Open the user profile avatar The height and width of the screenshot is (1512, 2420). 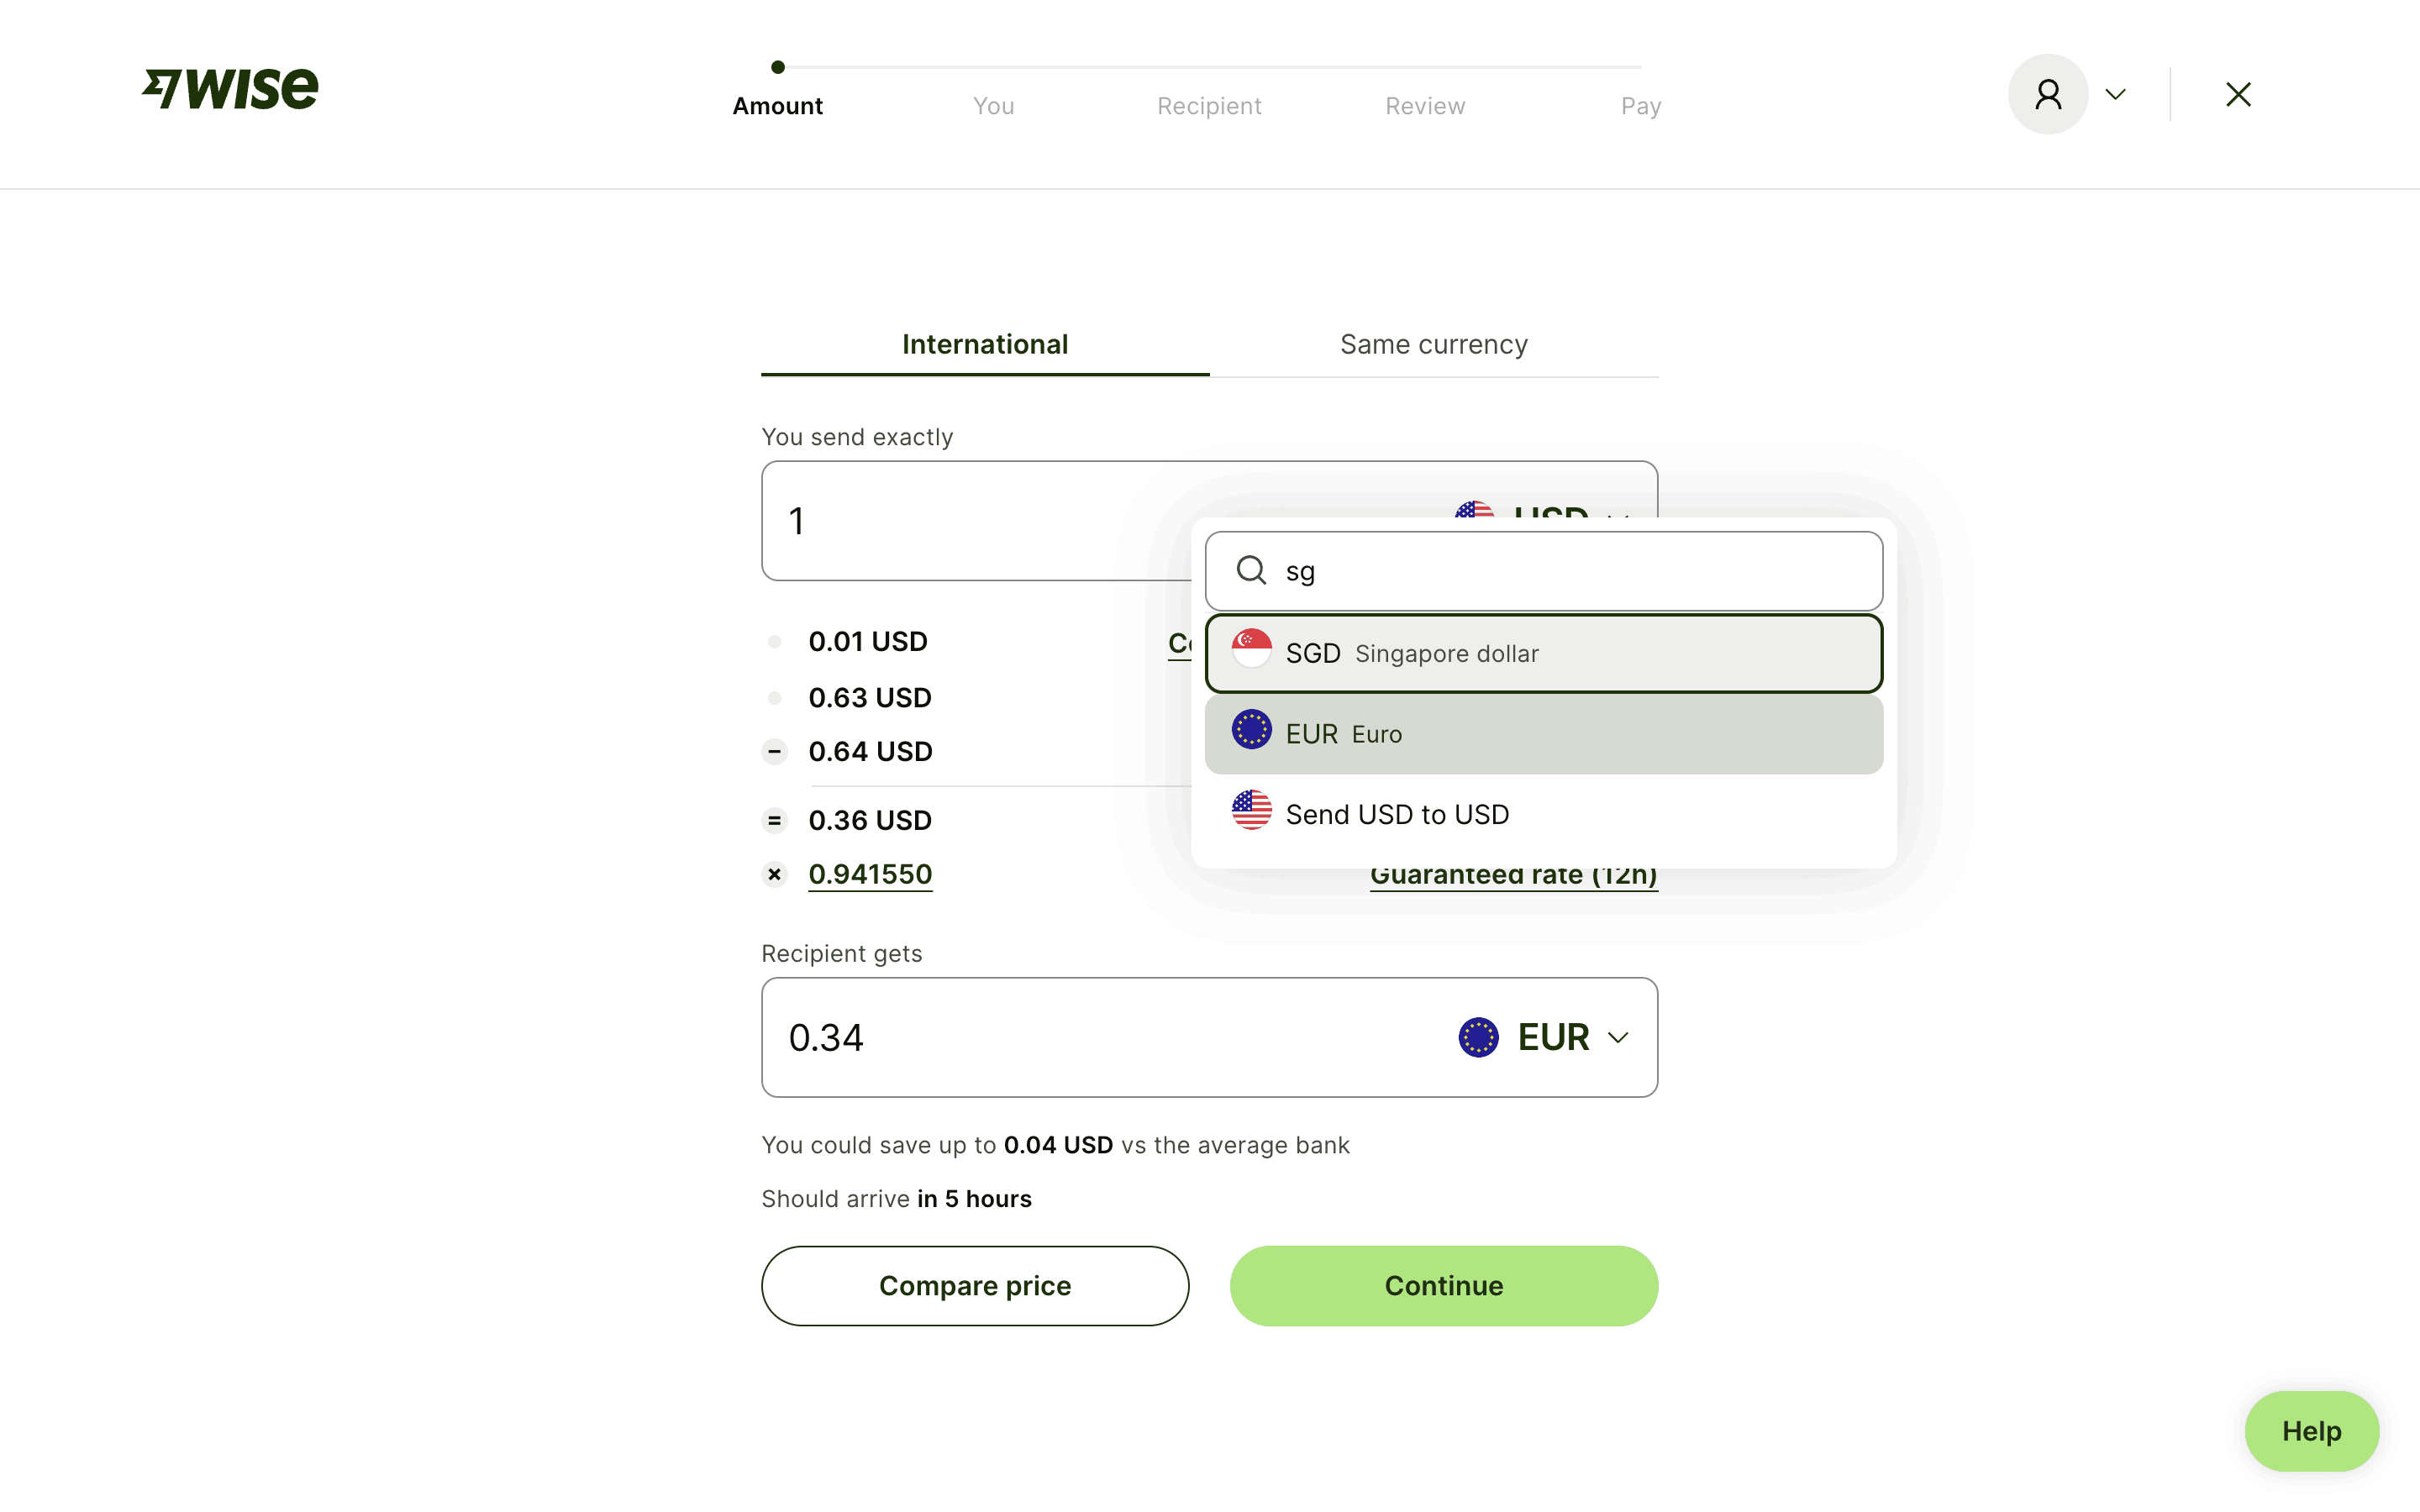point(2047,94)
